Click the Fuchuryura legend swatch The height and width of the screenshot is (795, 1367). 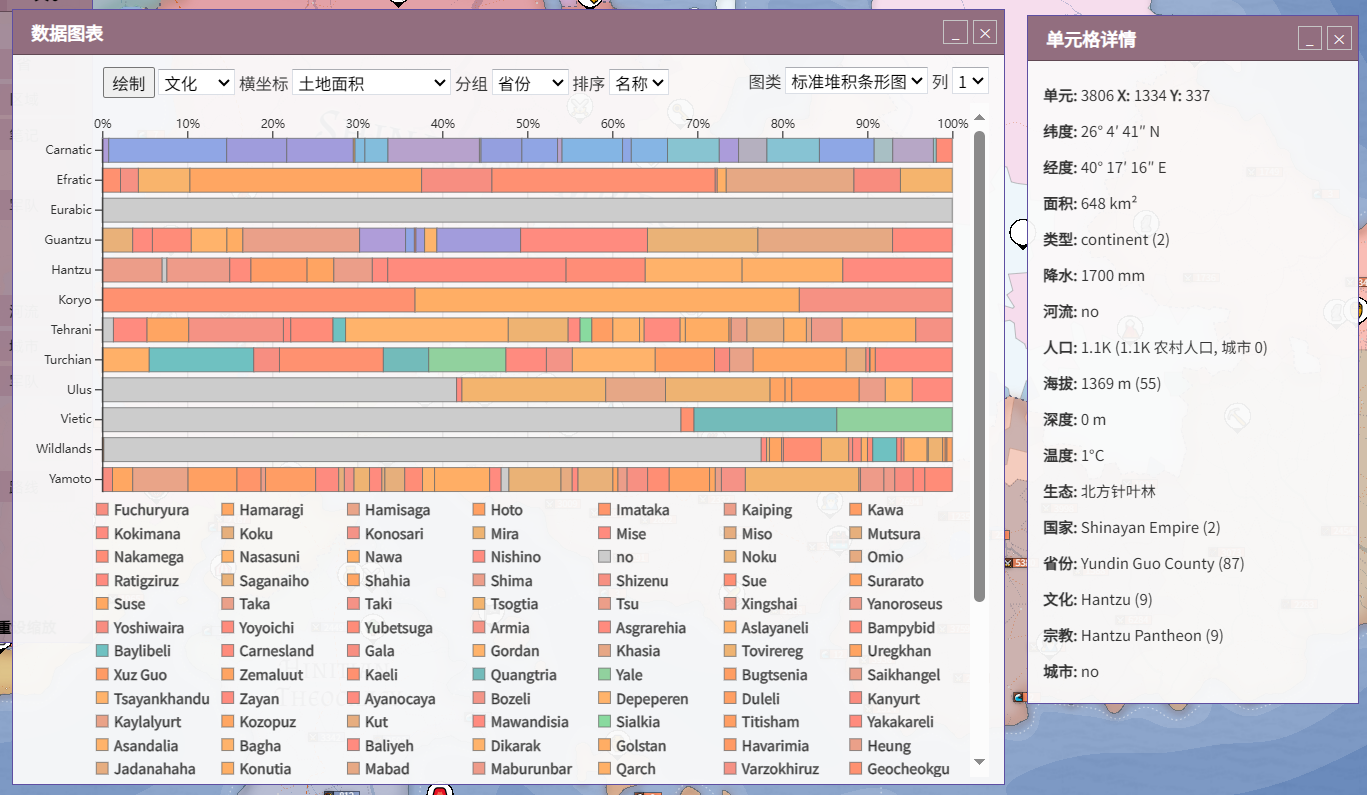(x=102, y=510)
